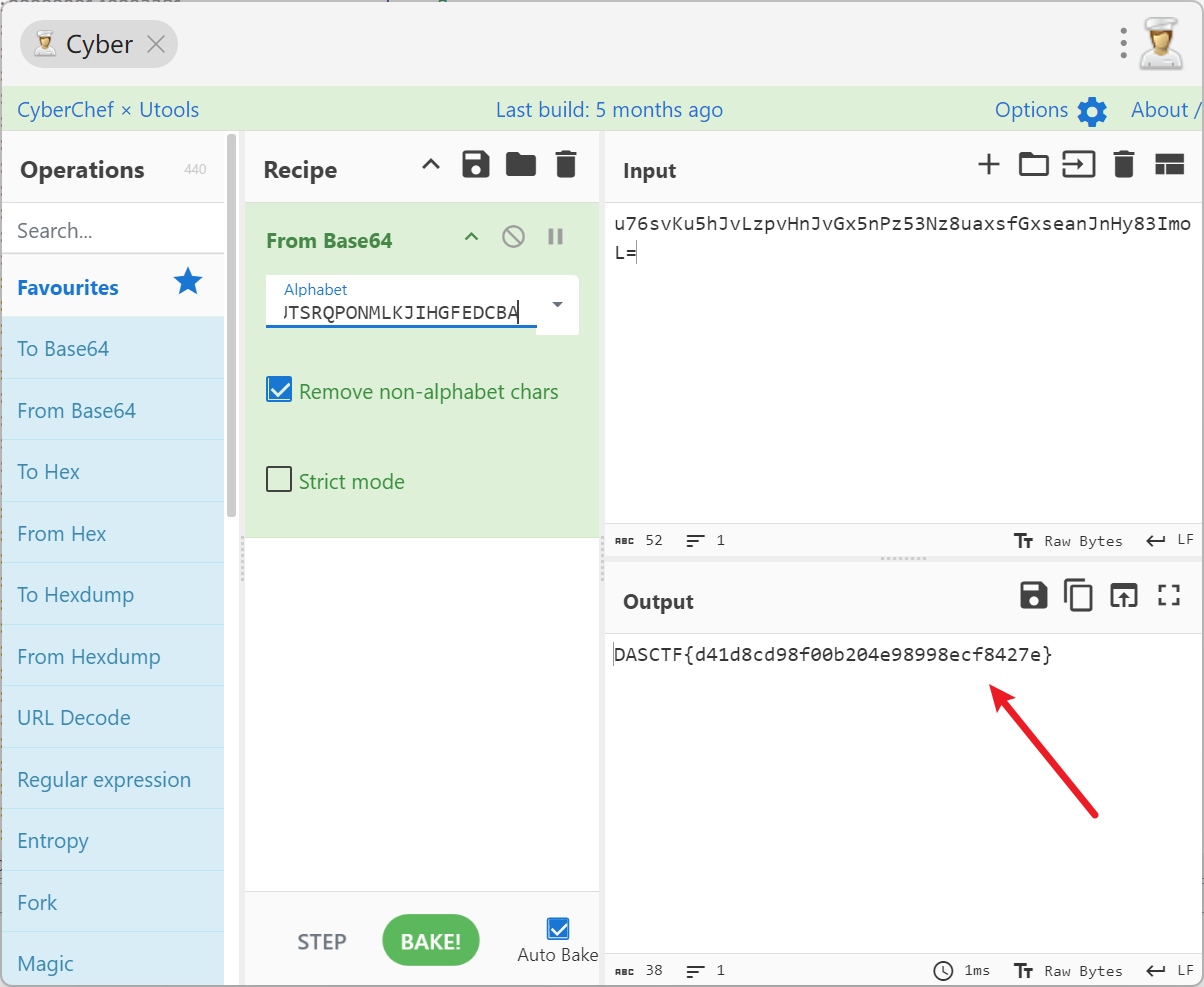Screen dimensions: 1204x987
Task: Clear the input and output with the trash icon
Action: pos(1123,165)
